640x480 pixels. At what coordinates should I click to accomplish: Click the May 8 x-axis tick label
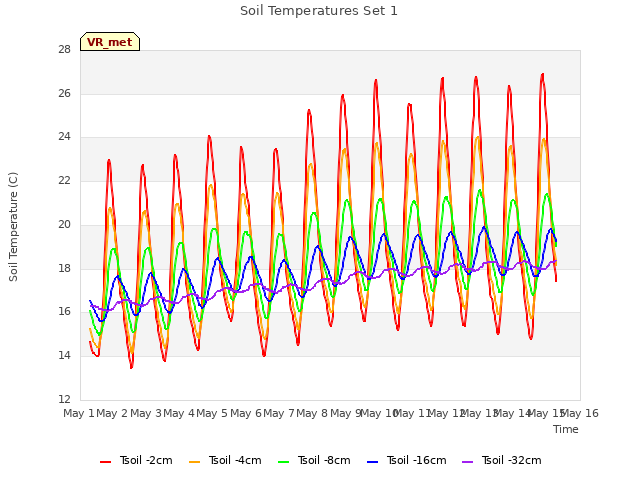pyautogui.click(x=312, y=413)
